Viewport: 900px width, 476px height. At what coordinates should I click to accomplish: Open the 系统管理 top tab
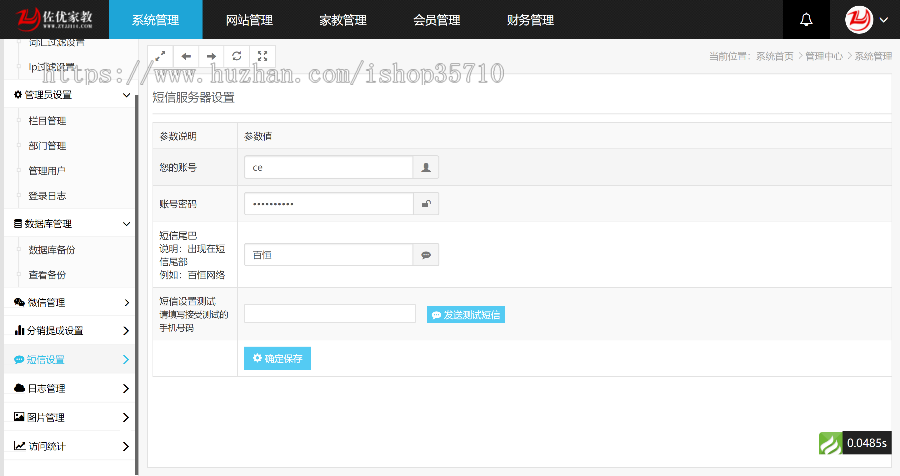156,20
